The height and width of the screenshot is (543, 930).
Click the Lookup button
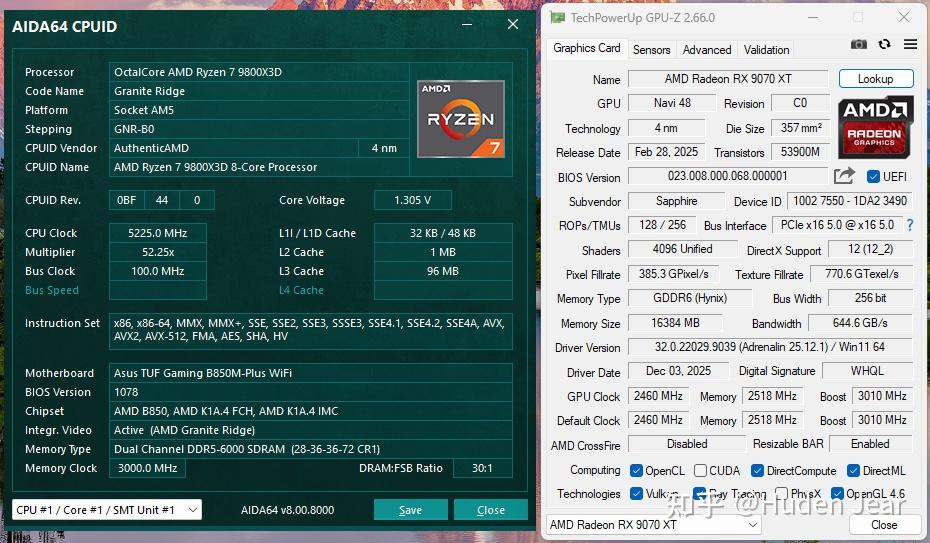pos(875,79)
